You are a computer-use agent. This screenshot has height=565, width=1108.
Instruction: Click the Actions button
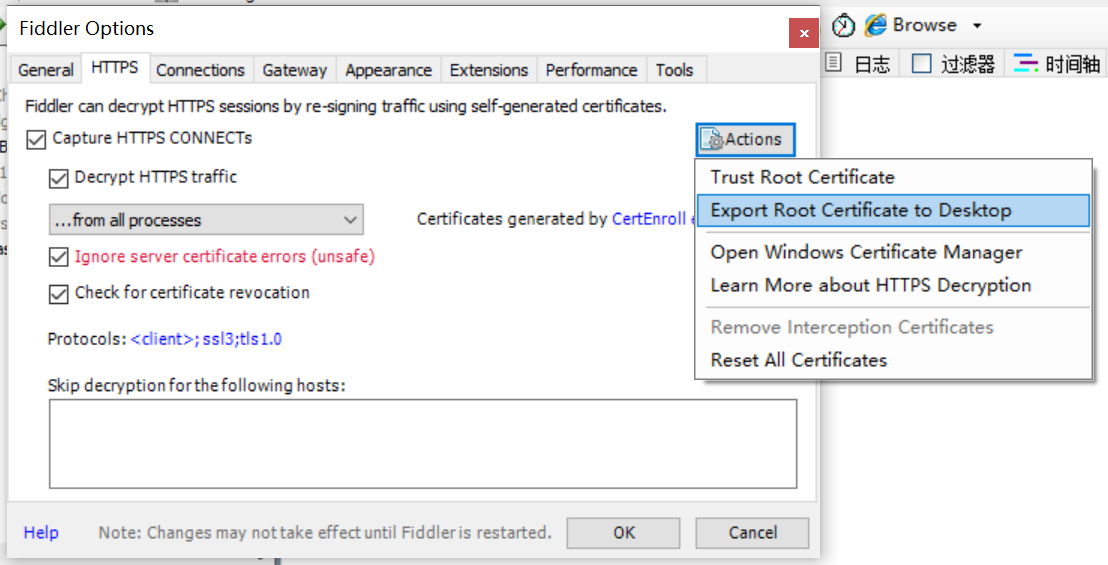745,140
